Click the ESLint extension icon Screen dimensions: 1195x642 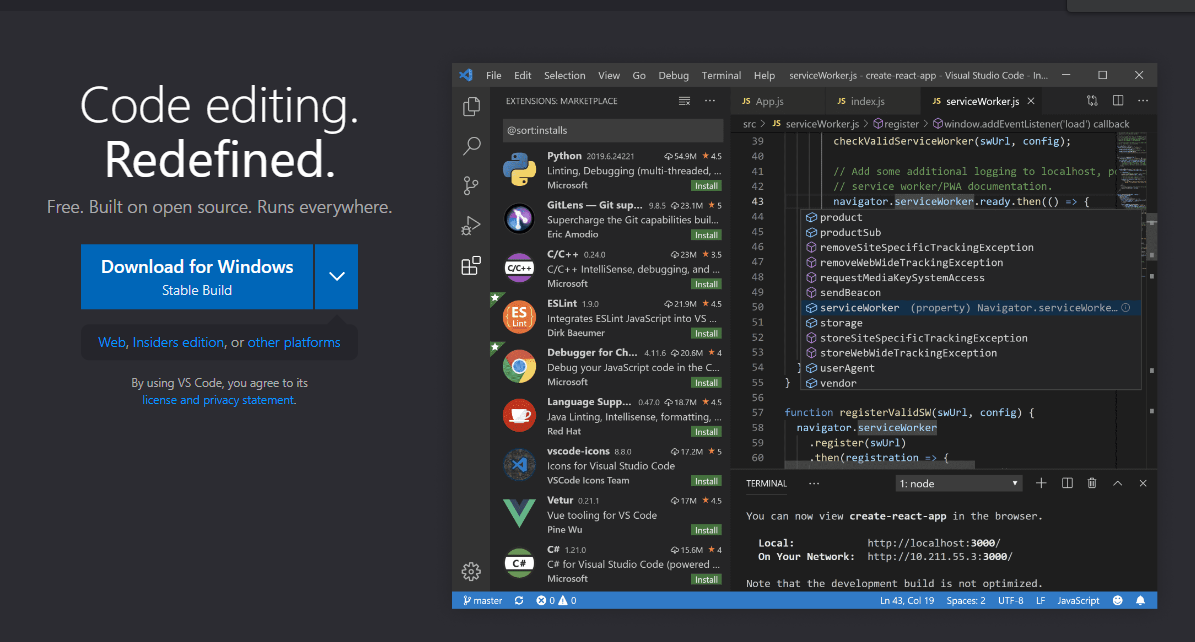[x=519, y=317]
